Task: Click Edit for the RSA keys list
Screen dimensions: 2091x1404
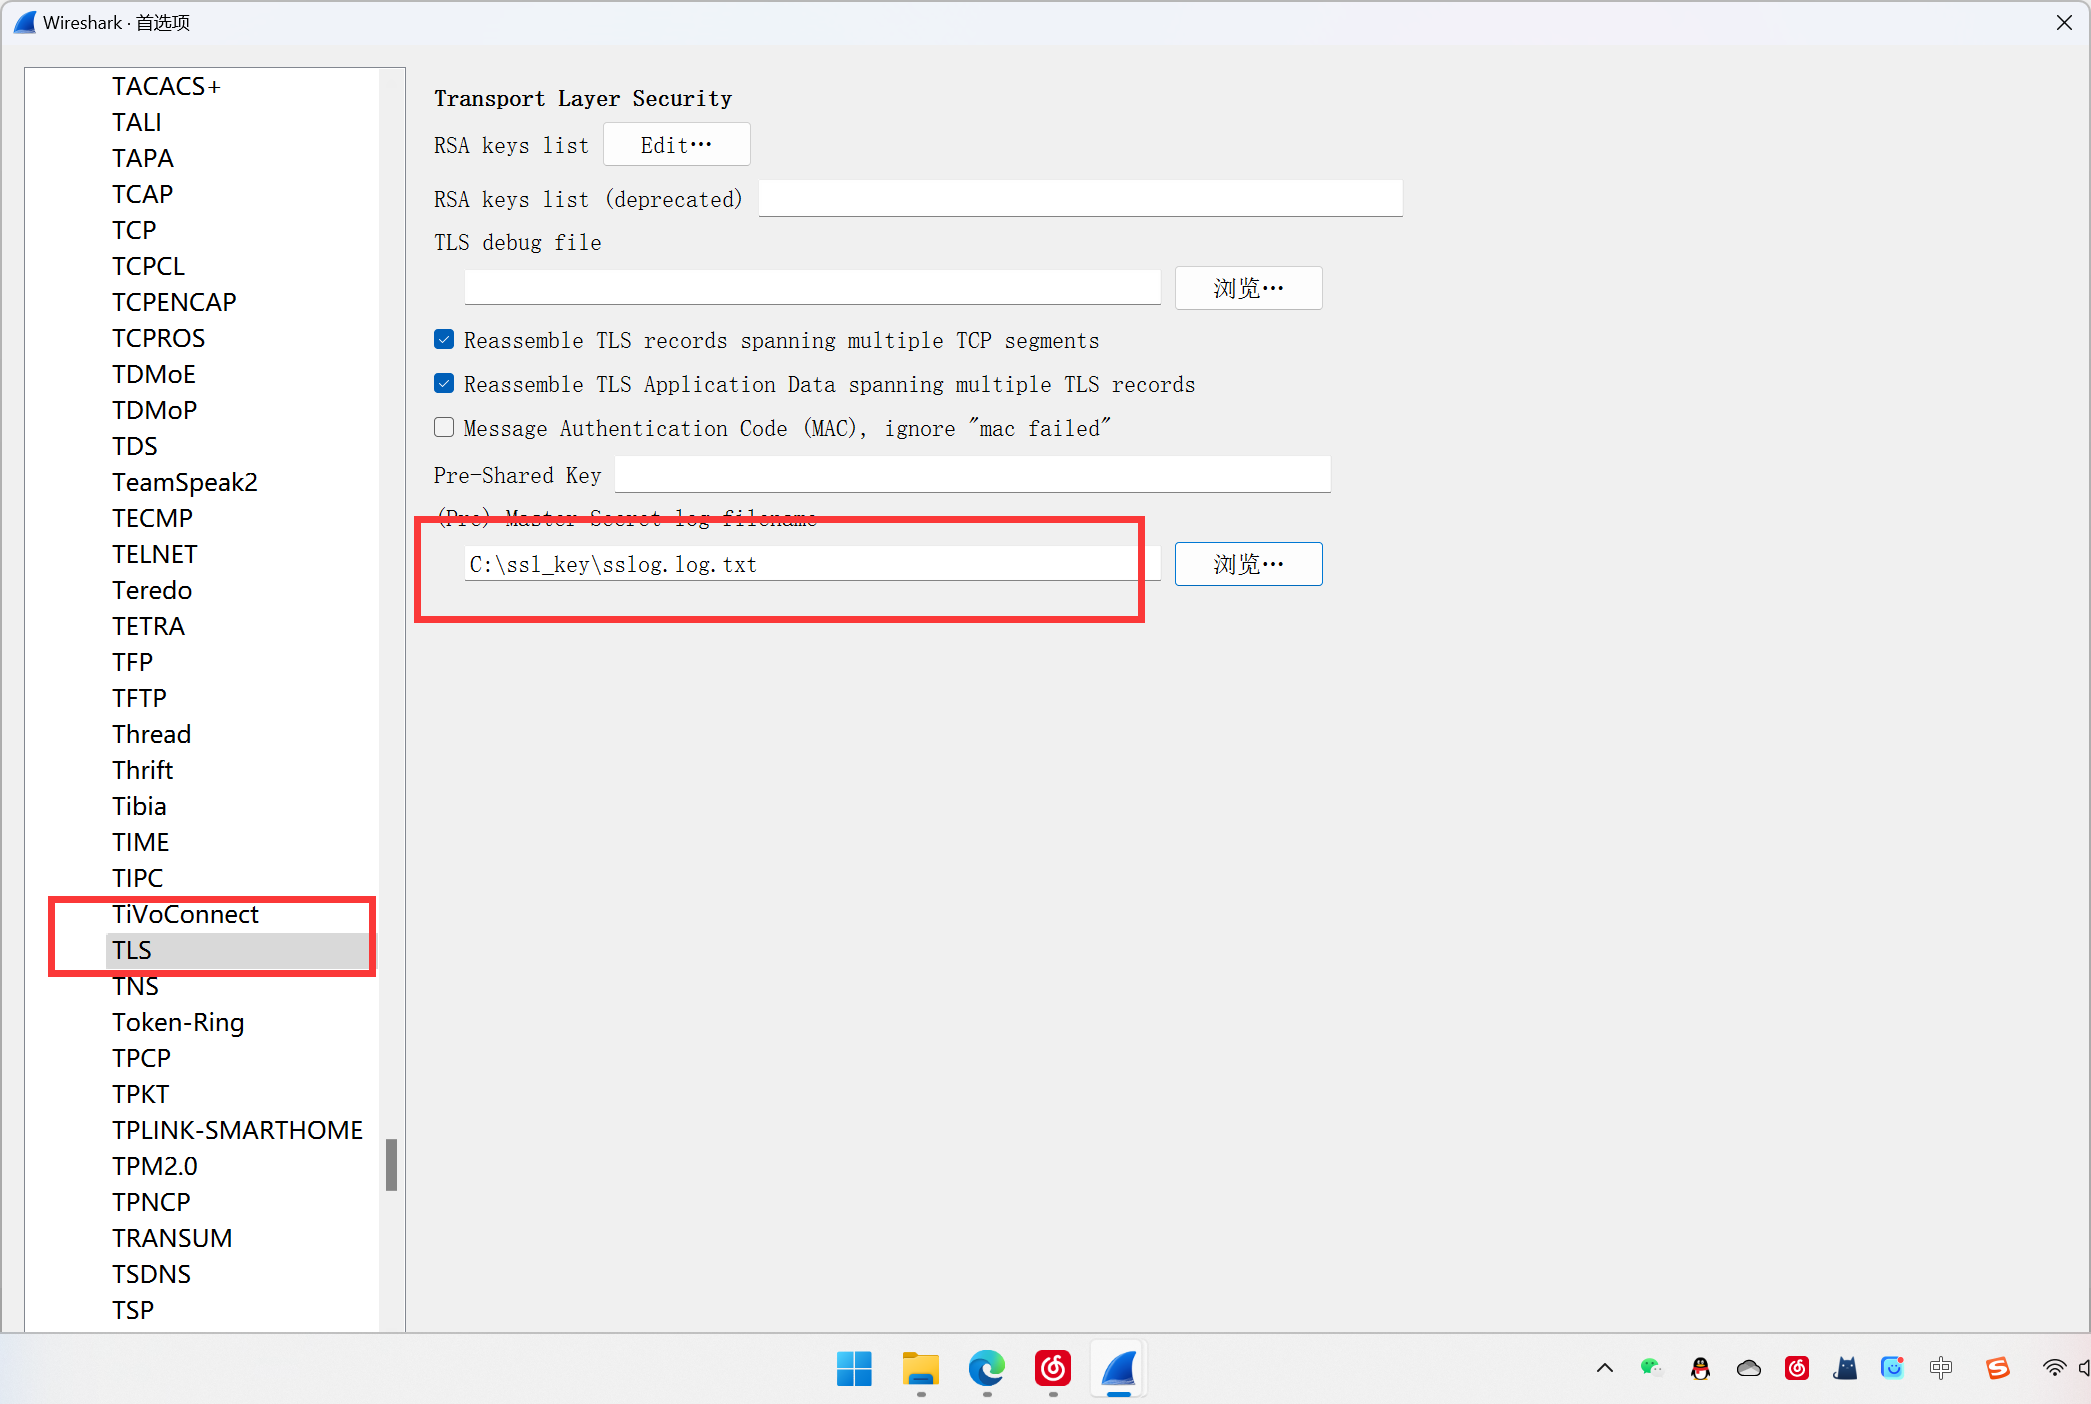Action: [676, 144]
